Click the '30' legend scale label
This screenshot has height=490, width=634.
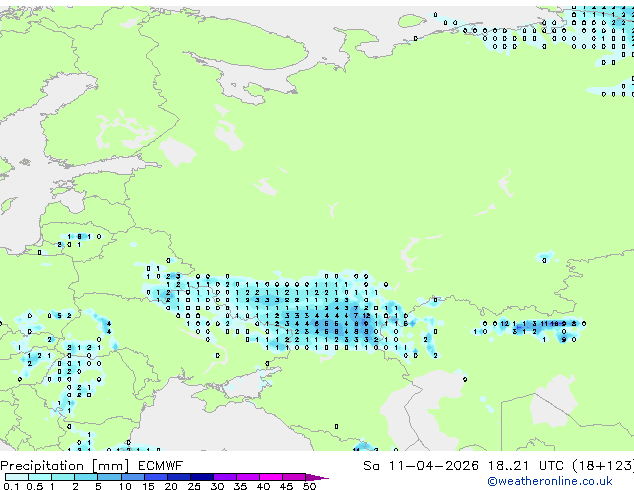[x=217, y=486]
